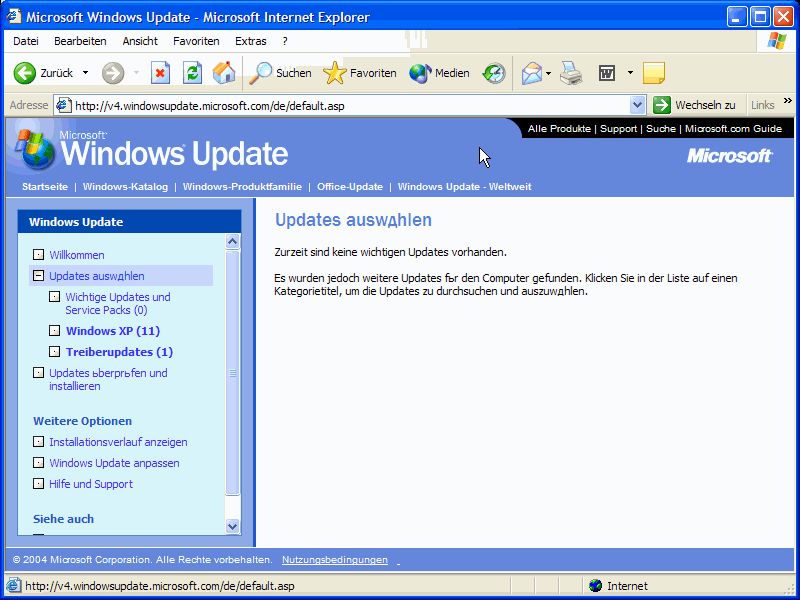
Task: Click the sidebar scrollbar thumb
Action: [233, 372]
